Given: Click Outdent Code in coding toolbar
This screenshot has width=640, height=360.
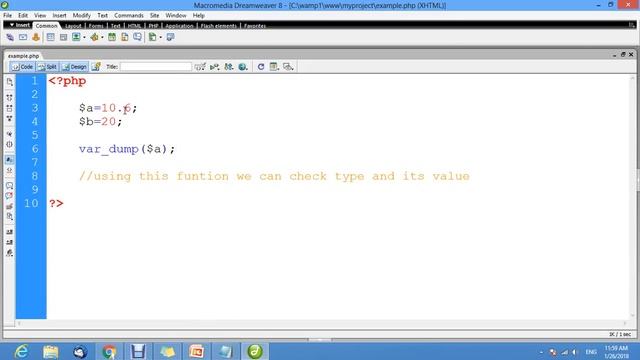Looking at the screenshot, I should tap(9, 242).
